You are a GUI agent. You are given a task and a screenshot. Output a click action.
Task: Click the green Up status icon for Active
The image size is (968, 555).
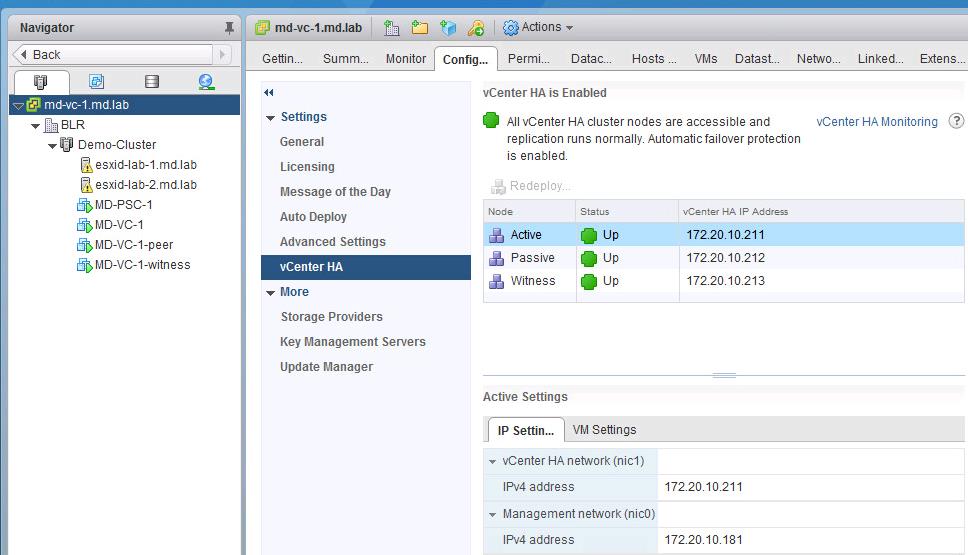click(589, 235)
